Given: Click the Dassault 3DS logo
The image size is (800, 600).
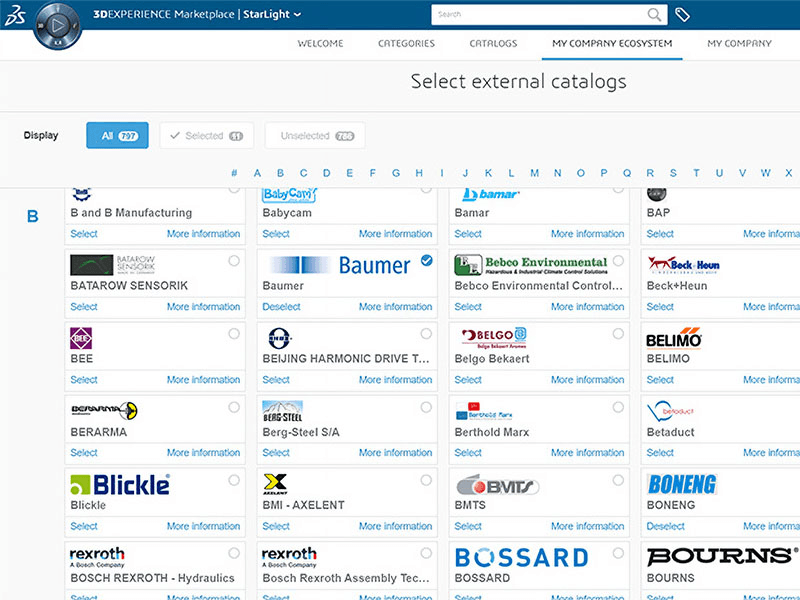Looking at the screenshot, I should click(14, 14).
